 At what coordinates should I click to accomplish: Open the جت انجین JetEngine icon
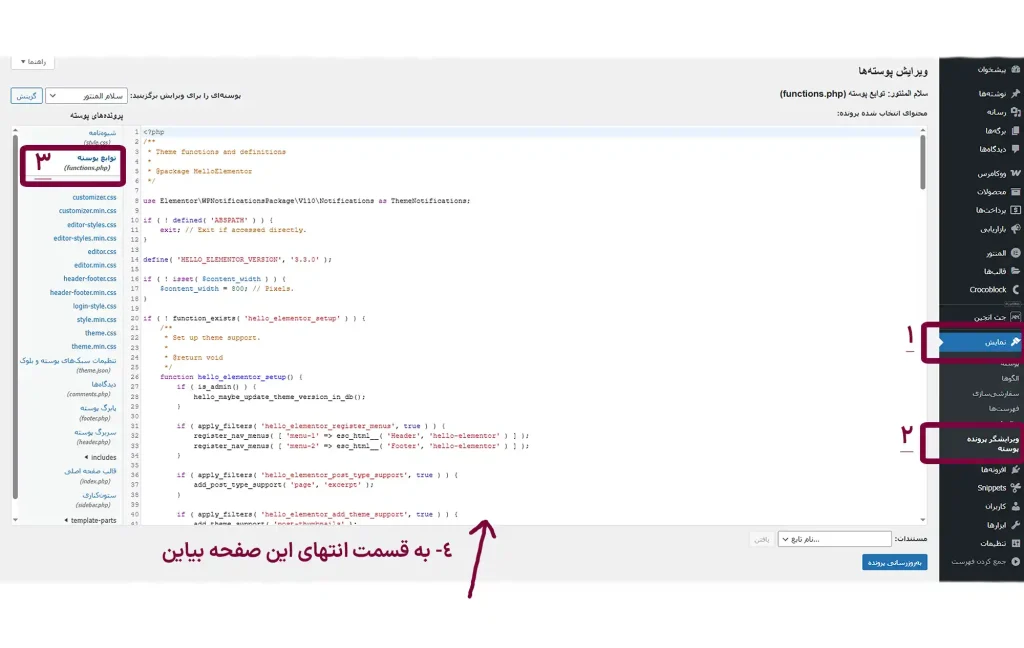coord(1016,317)
